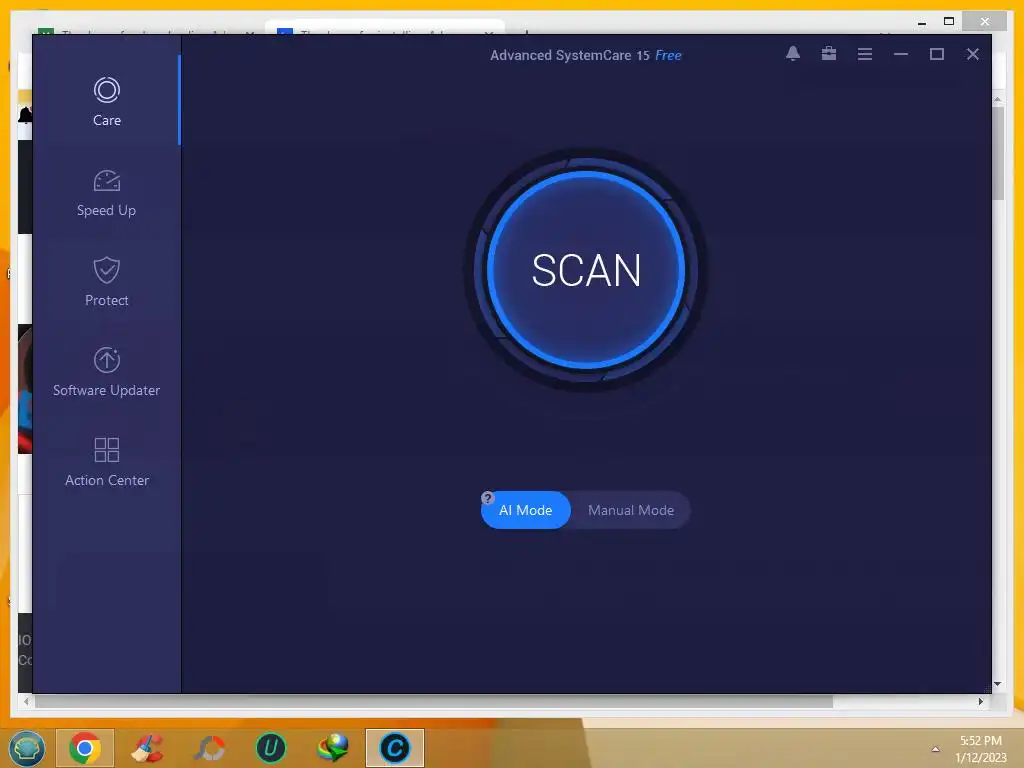Image resolution: width=1024 pixels, height=768 pixels.
Task: Open the hamburger options menu
Action: tap(865, 54)
